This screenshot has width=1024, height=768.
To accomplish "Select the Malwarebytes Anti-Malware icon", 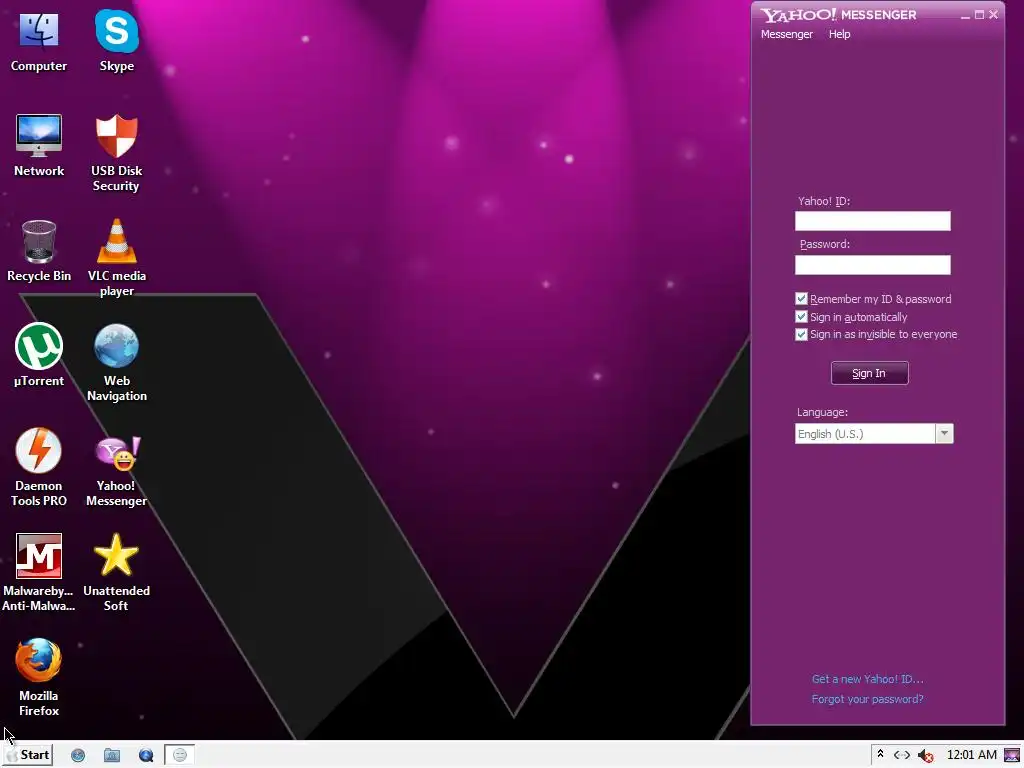I will tap(39, 573).
